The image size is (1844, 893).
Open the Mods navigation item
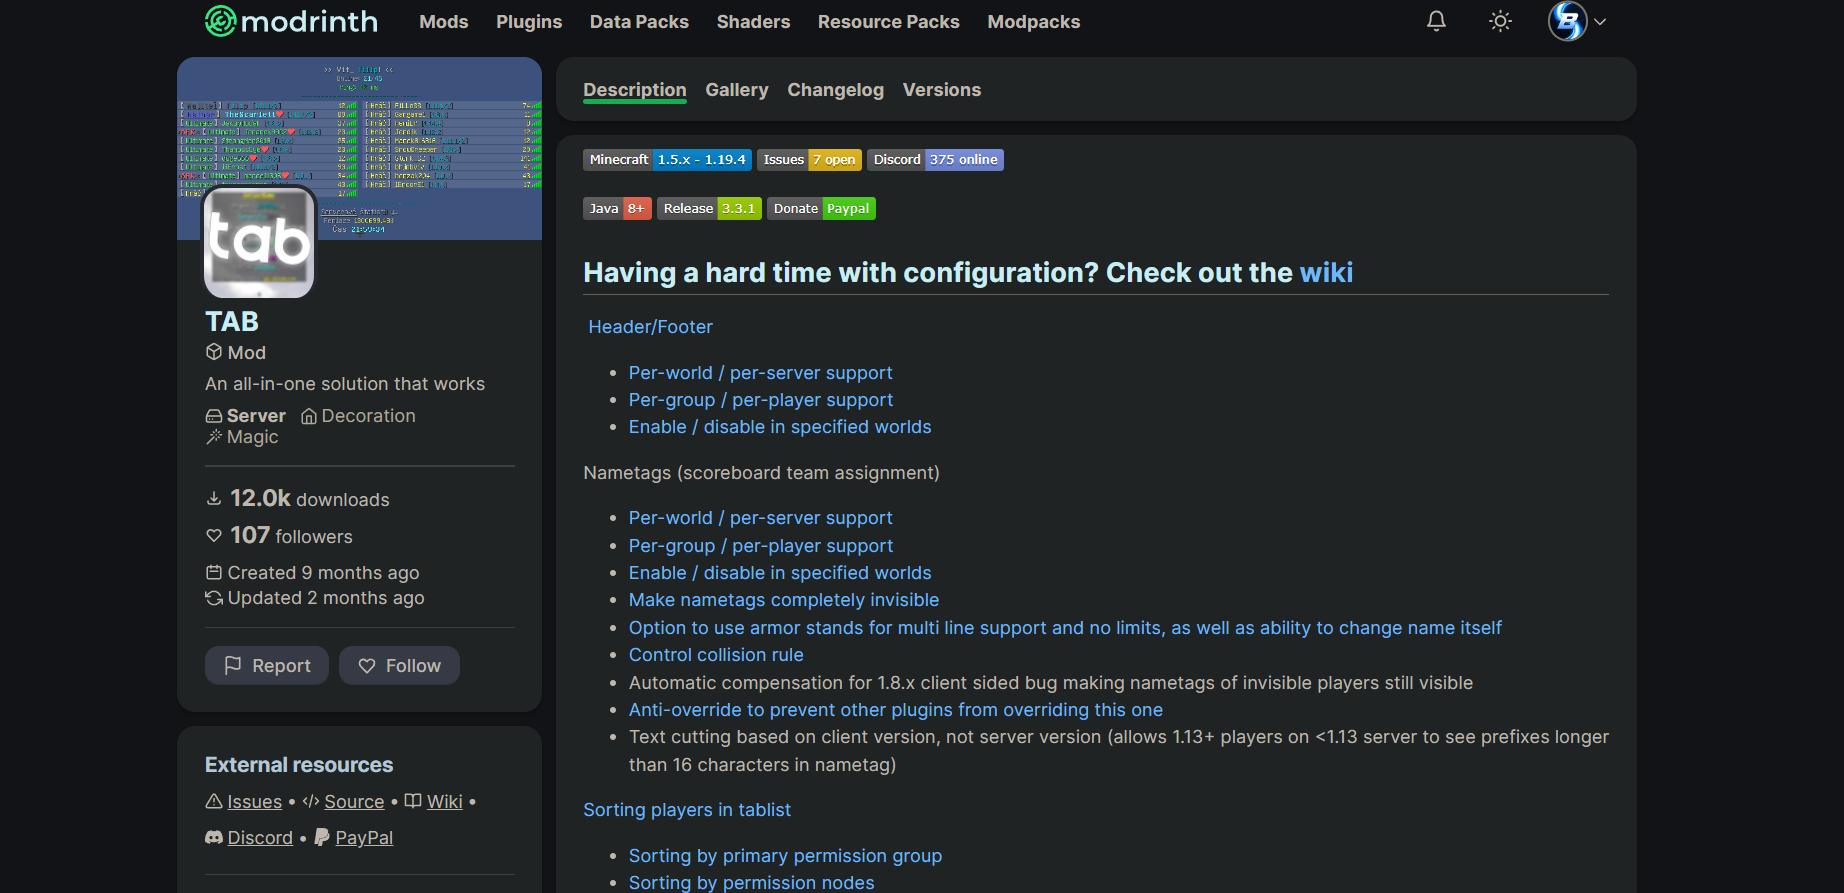tap(443, 22)
